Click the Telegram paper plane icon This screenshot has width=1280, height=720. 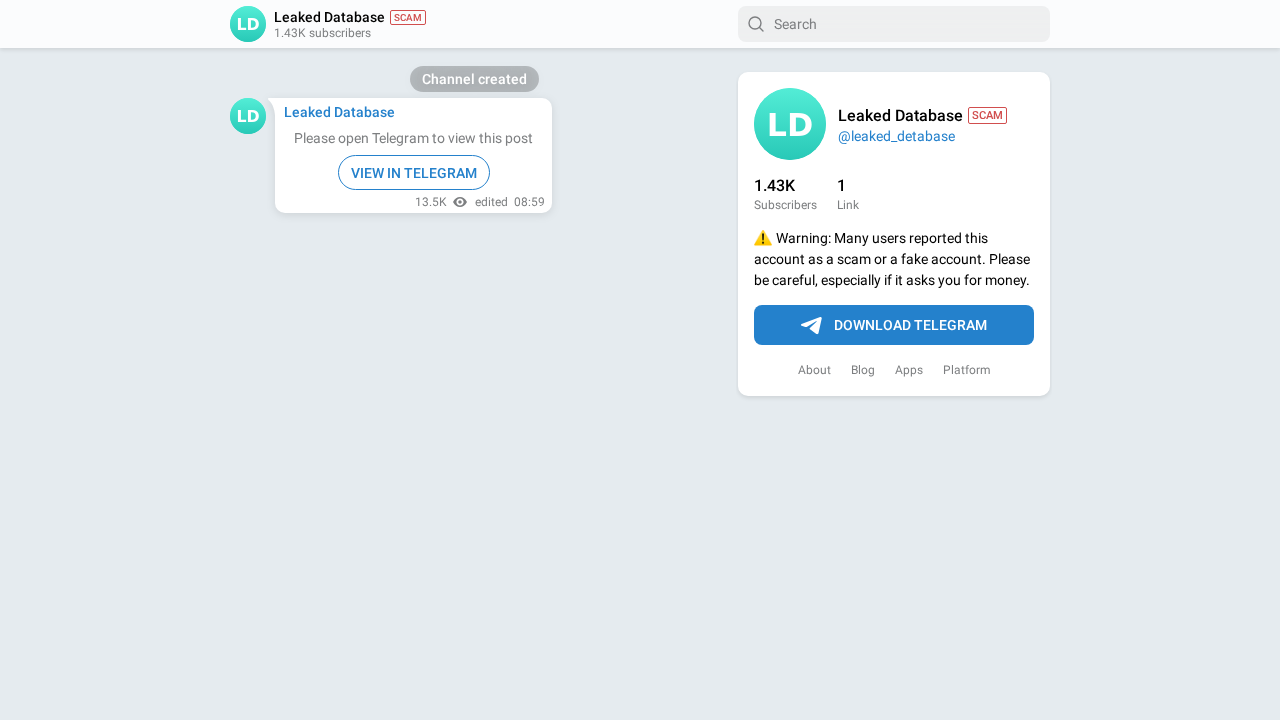(x=811, y=325)
